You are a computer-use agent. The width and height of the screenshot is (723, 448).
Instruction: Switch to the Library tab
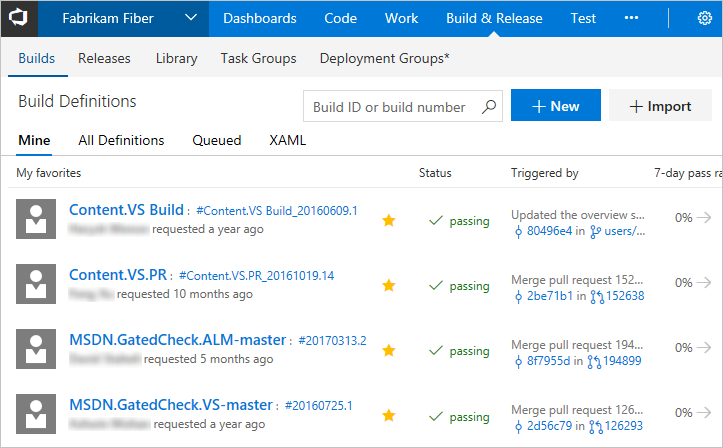(x=177, y=59)
